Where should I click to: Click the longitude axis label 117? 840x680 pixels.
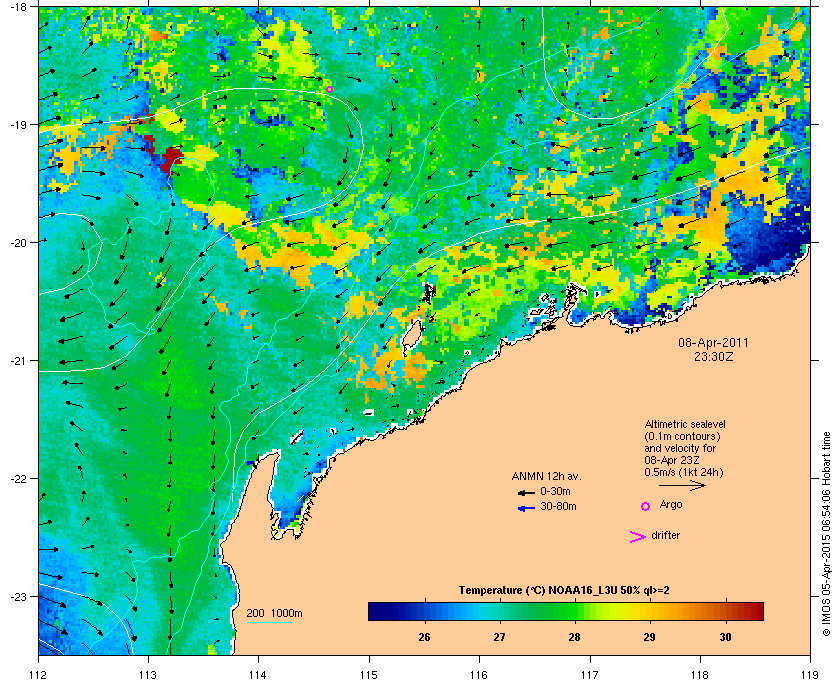pyautogui.click(x=589, y=674)
